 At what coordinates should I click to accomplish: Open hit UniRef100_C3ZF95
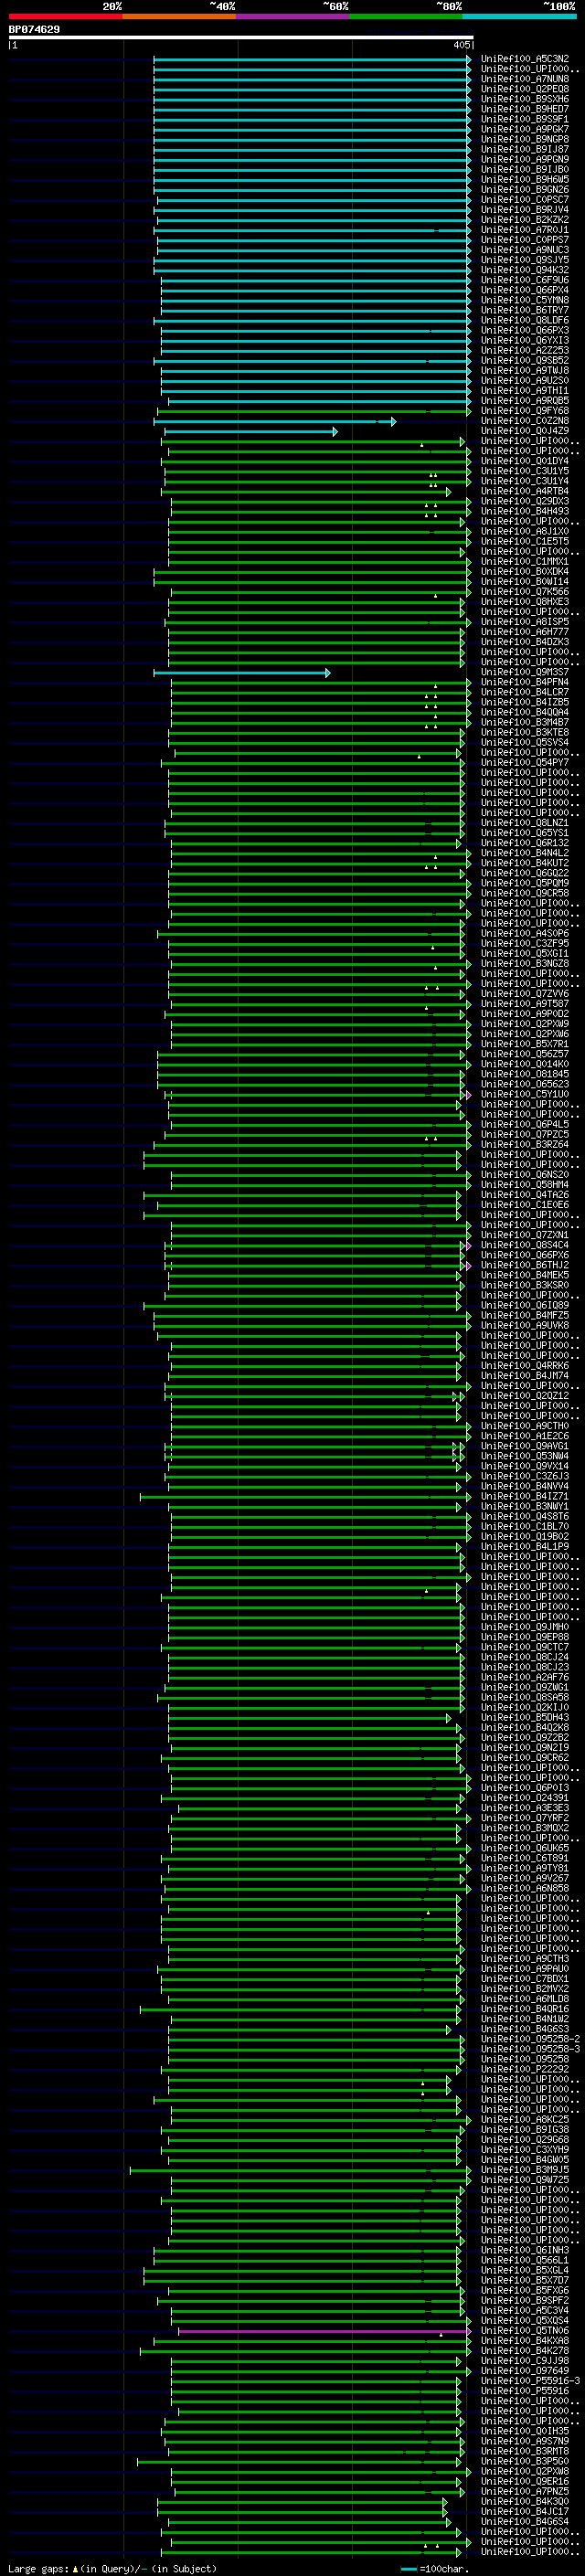(525, 944)
